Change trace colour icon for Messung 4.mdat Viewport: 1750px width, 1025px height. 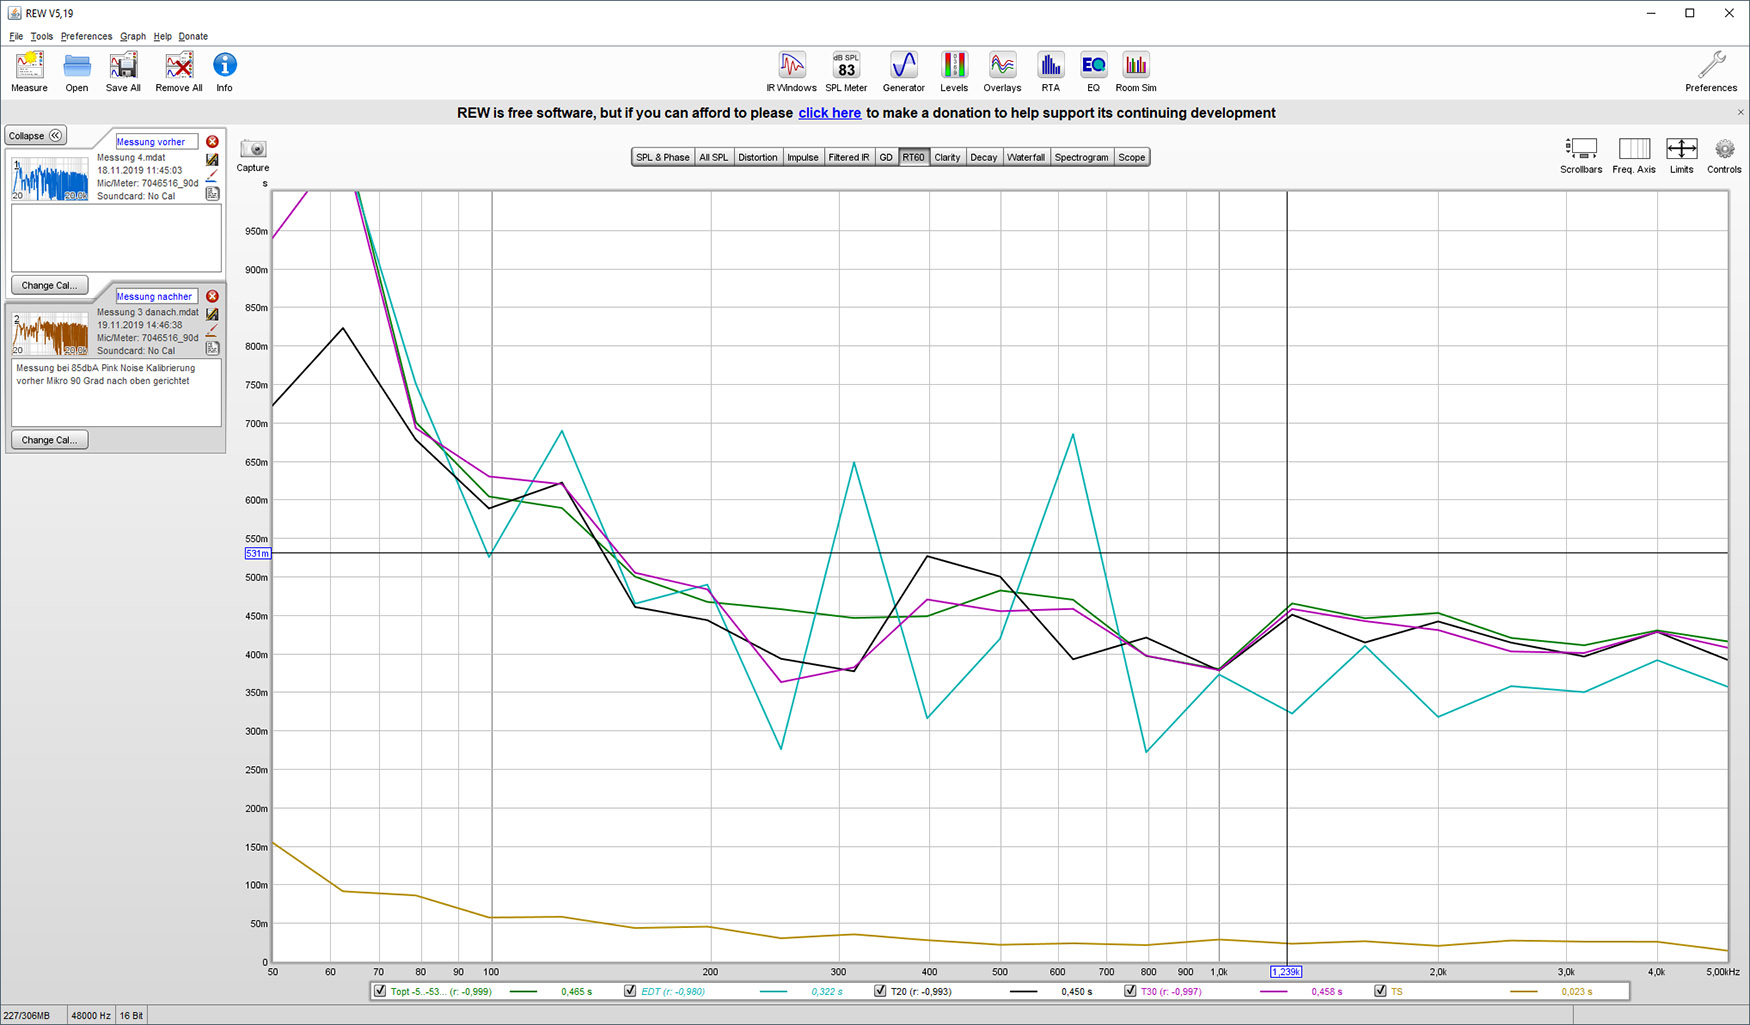pos(212,176)
